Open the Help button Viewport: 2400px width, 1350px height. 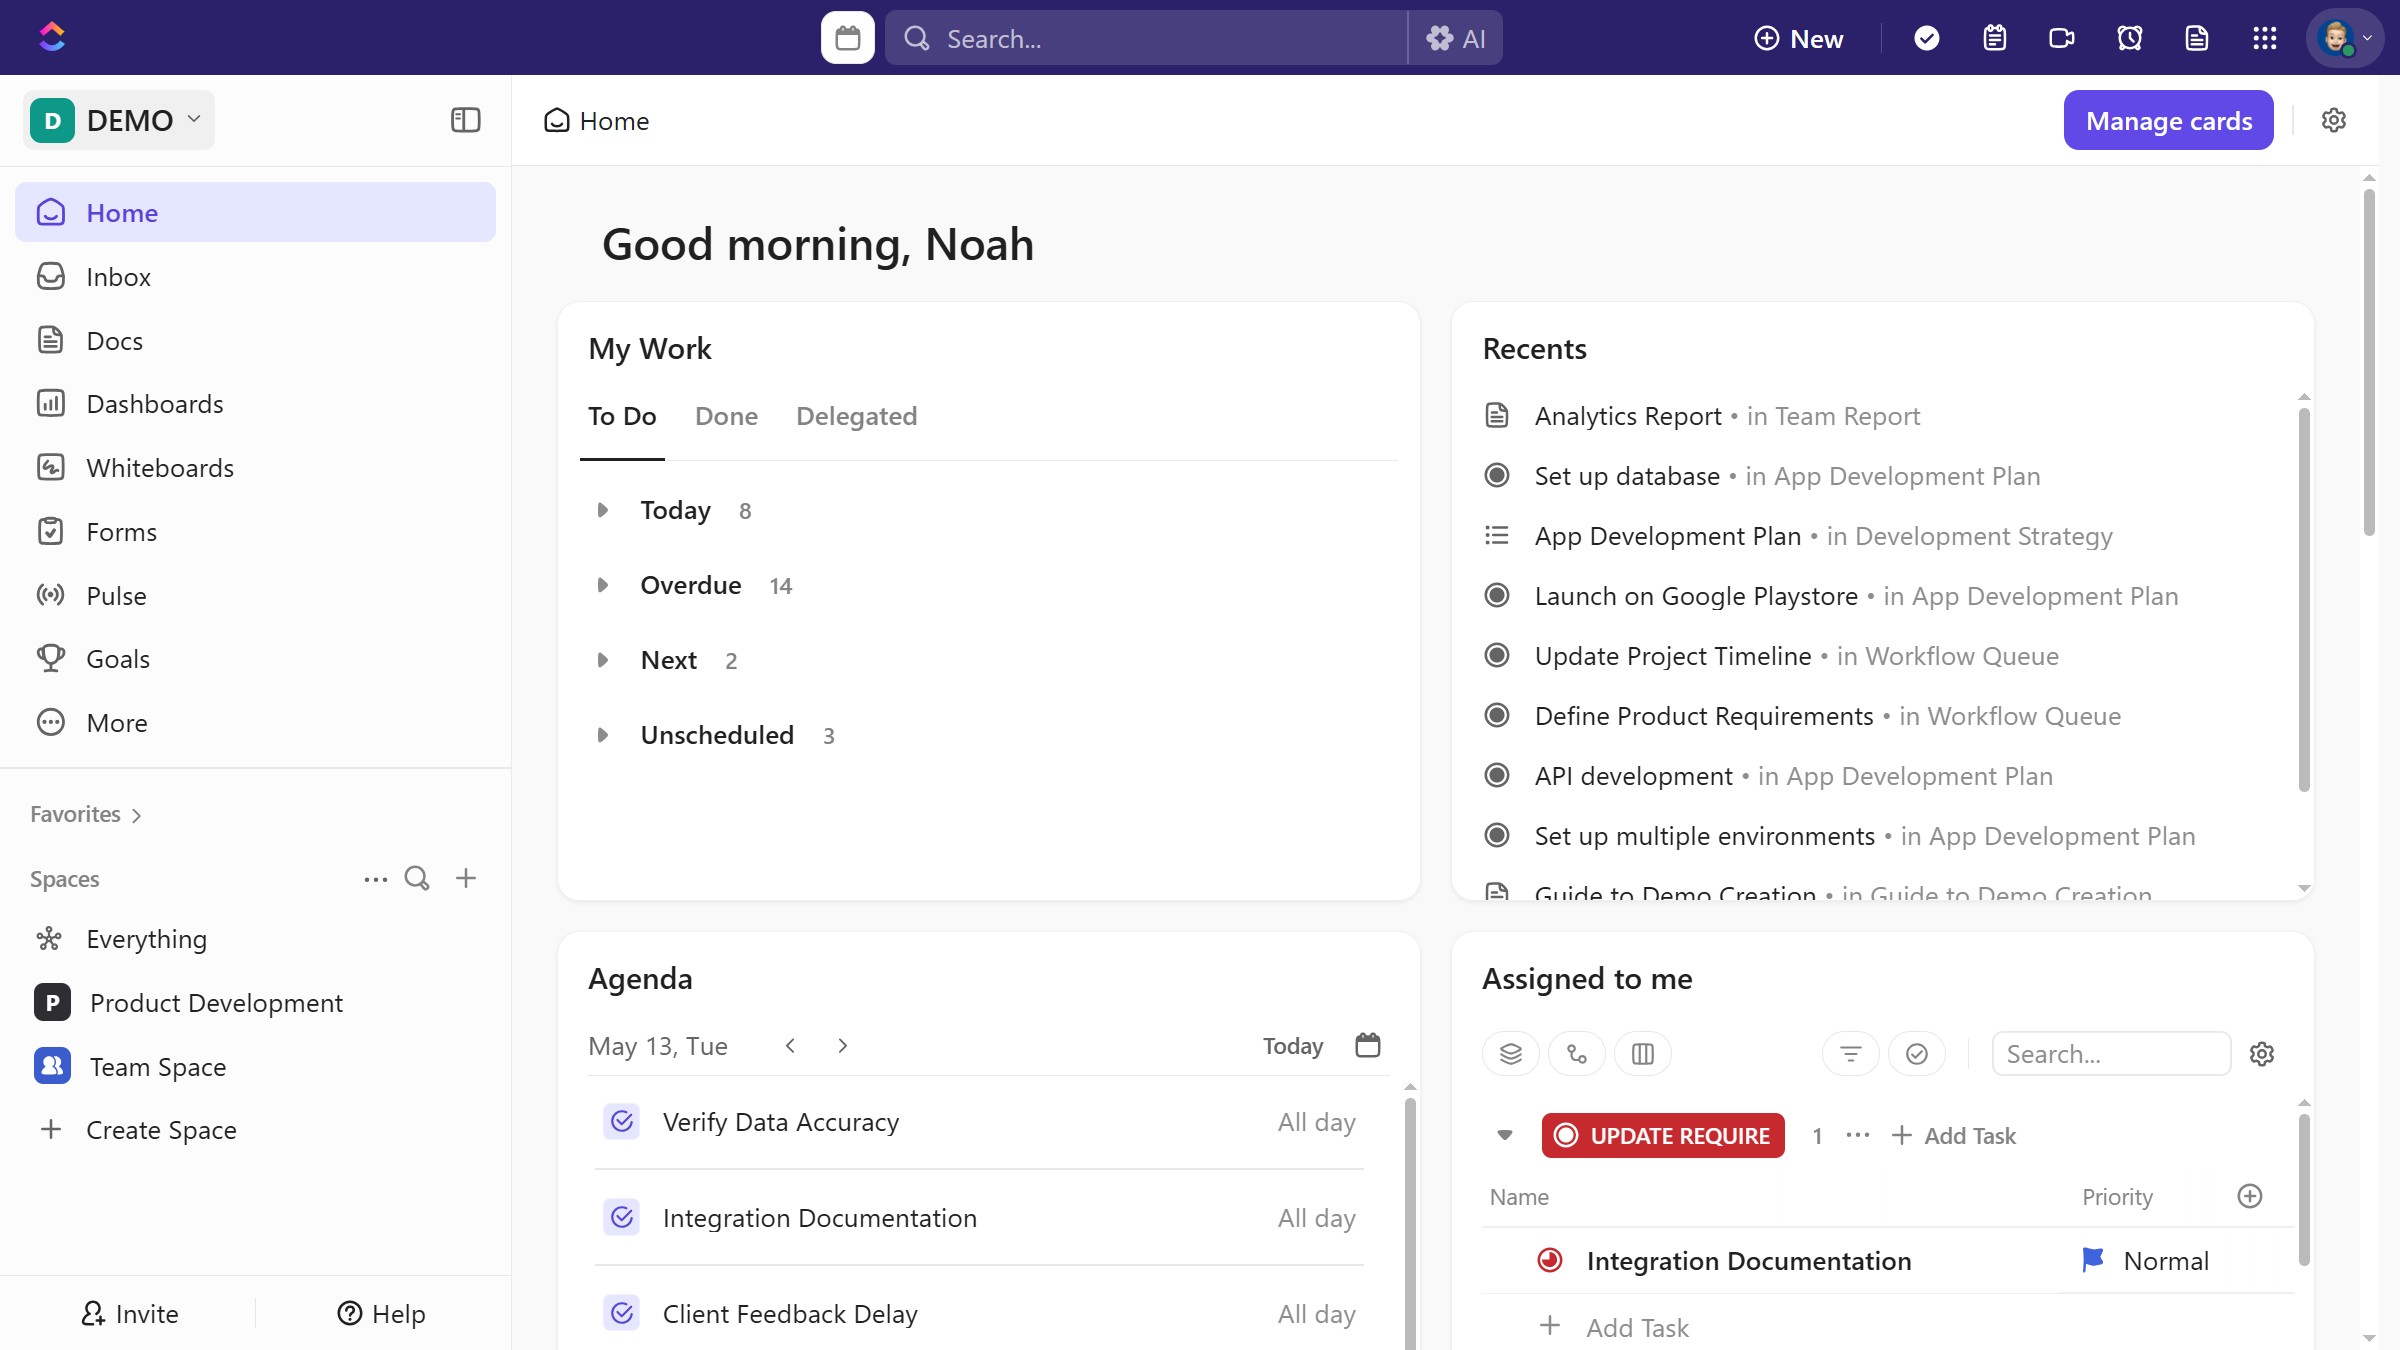click(381, 1313)
